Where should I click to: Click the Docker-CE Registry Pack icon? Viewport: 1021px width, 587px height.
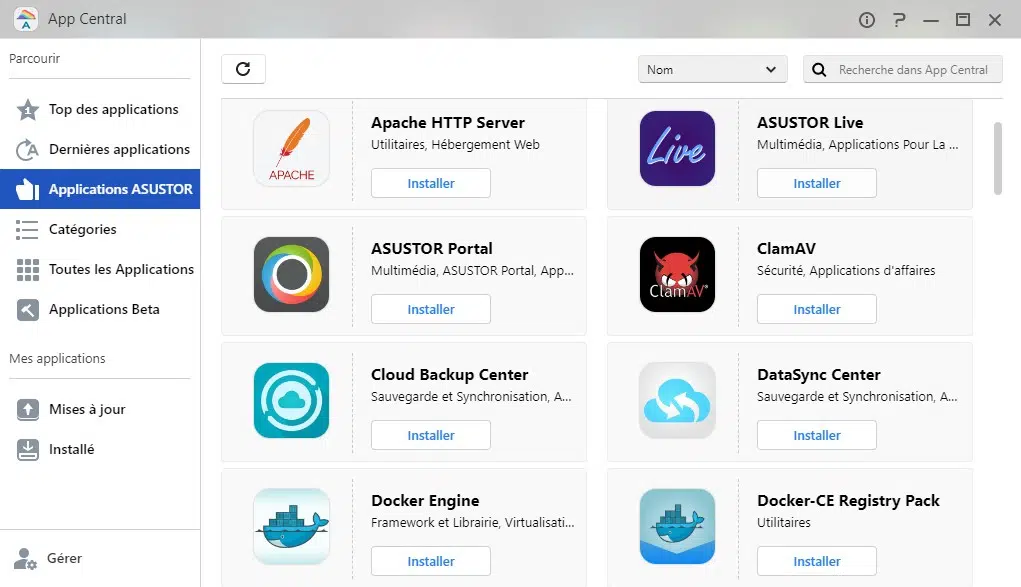point(677,526)
